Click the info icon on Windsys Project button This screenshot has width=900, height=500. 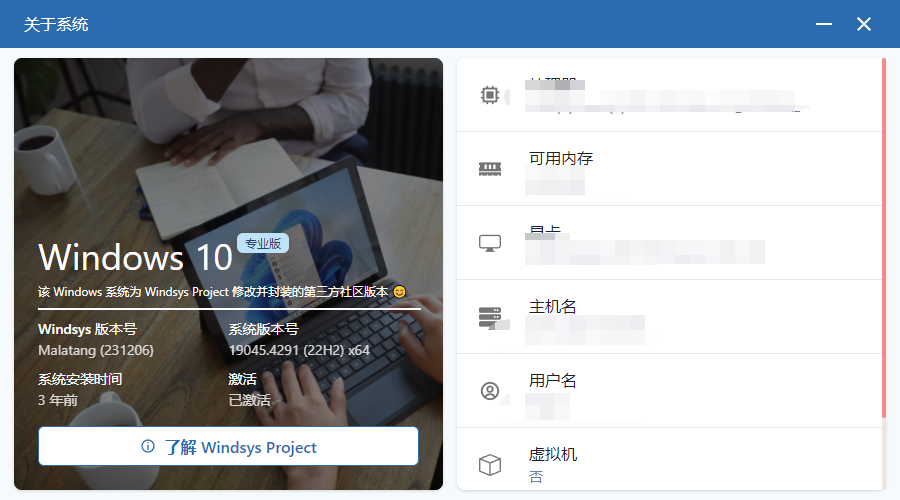tap(148, 446)
